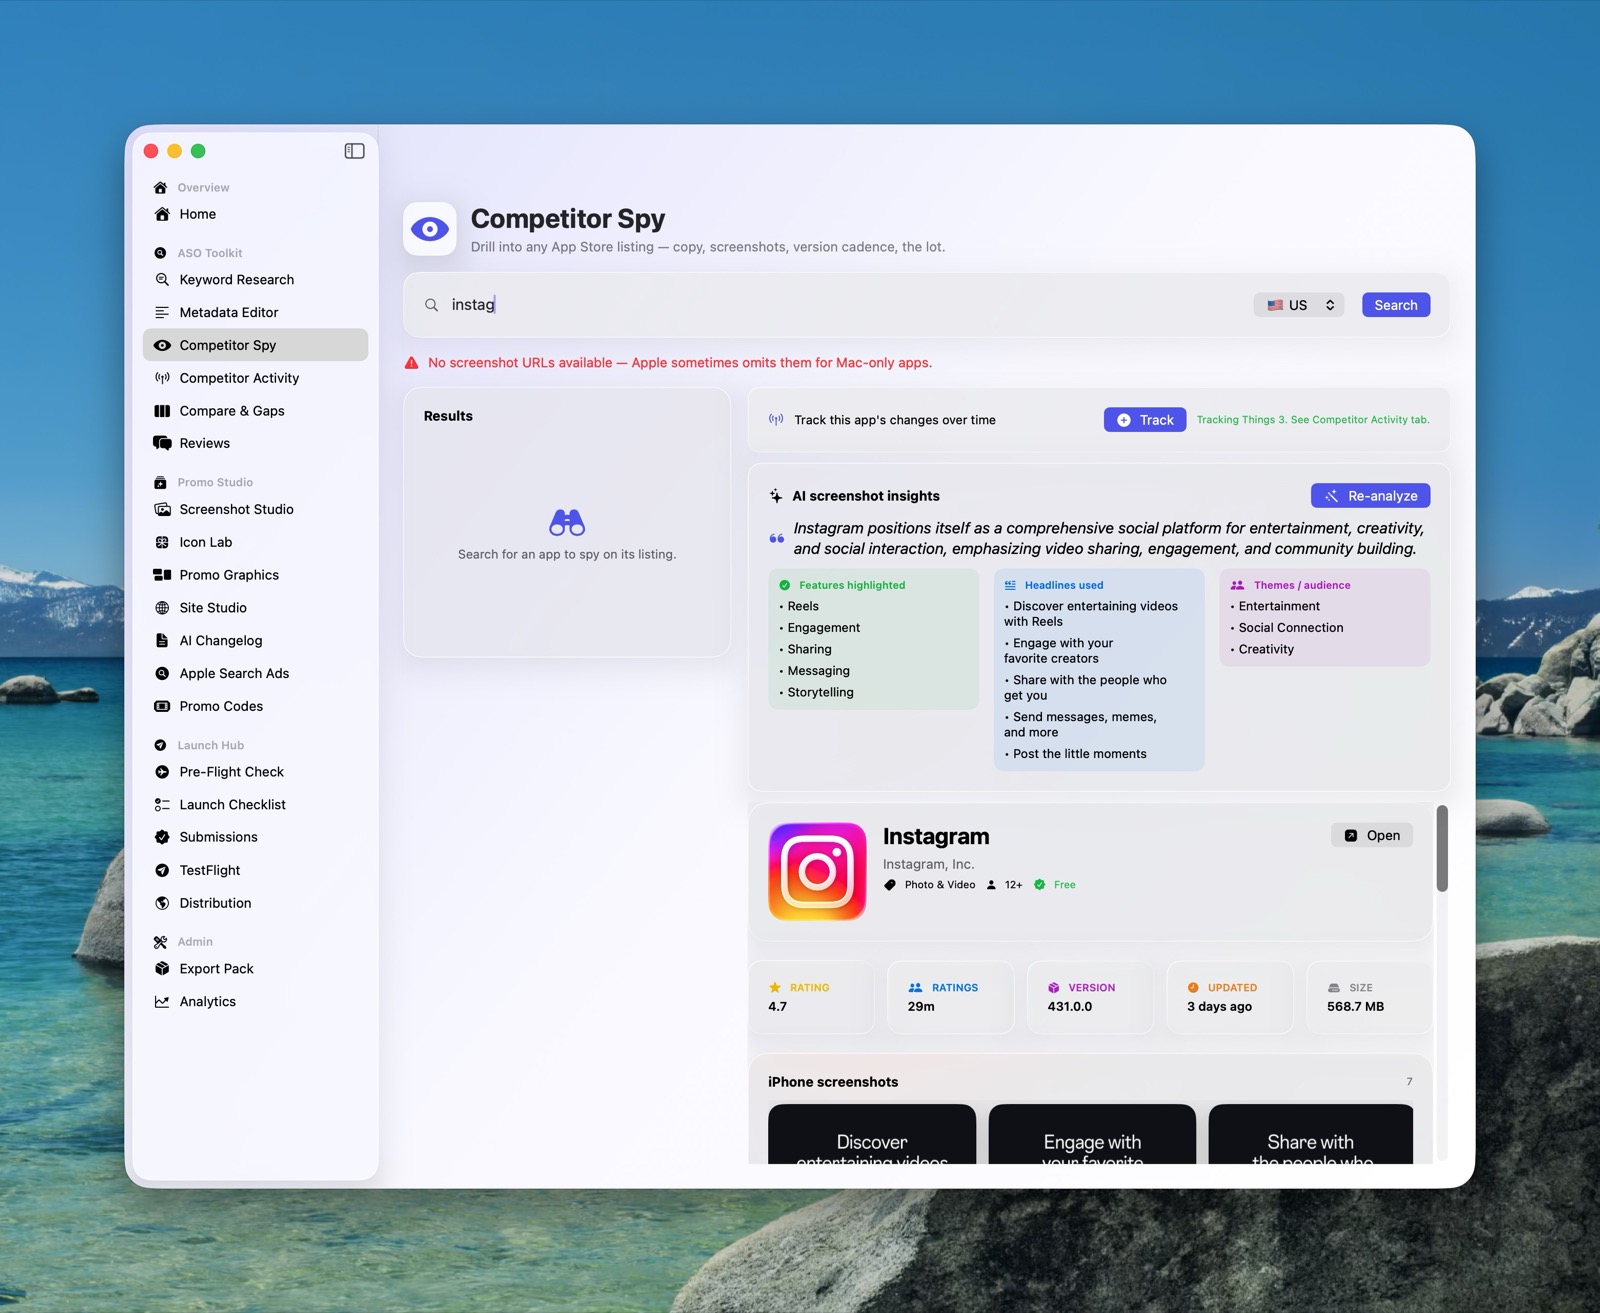Click the Open button for Instagram

[1372, 836]
